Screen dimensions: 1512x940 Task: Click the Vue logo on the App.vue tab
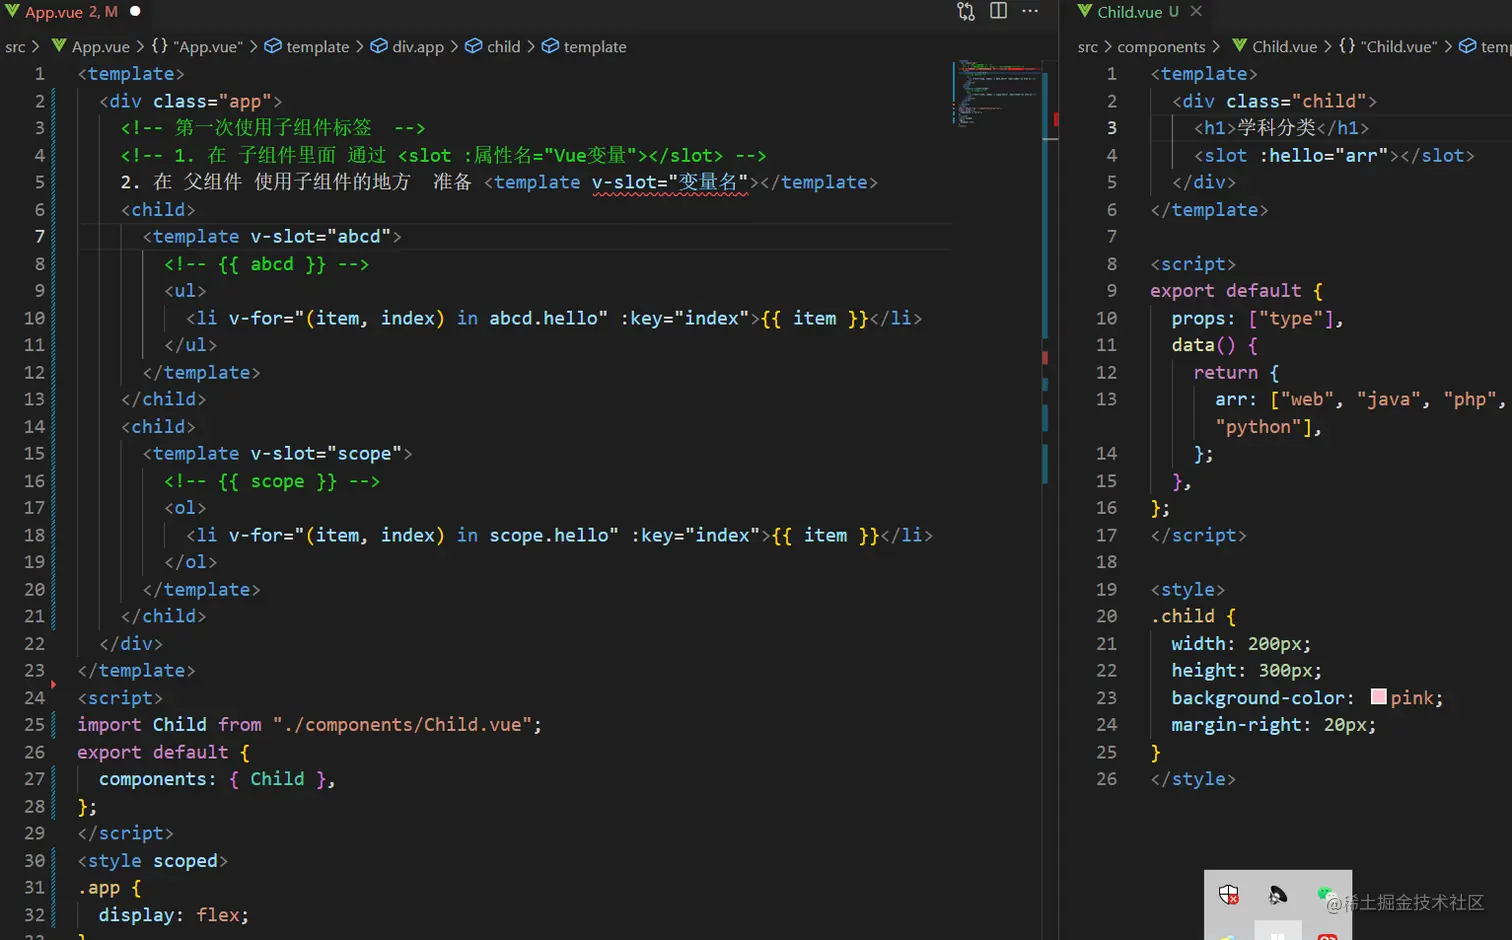pos(12,11)
